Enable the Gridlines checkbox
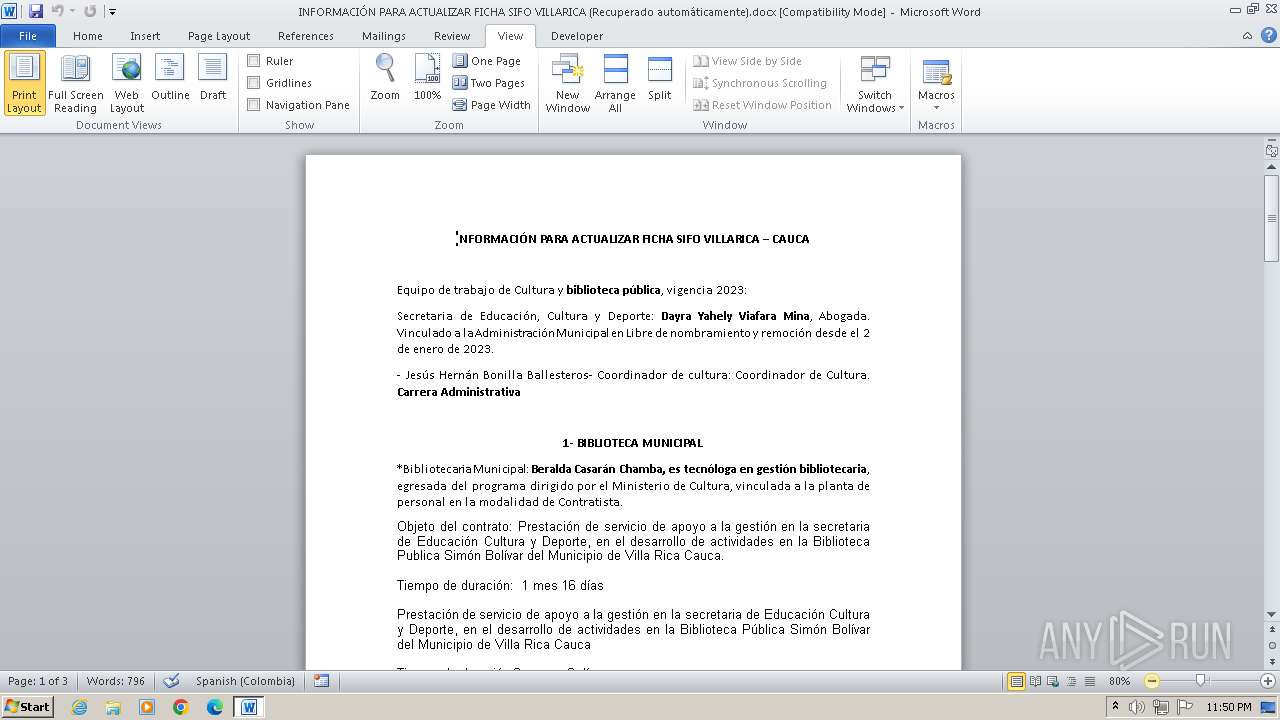 254,83
